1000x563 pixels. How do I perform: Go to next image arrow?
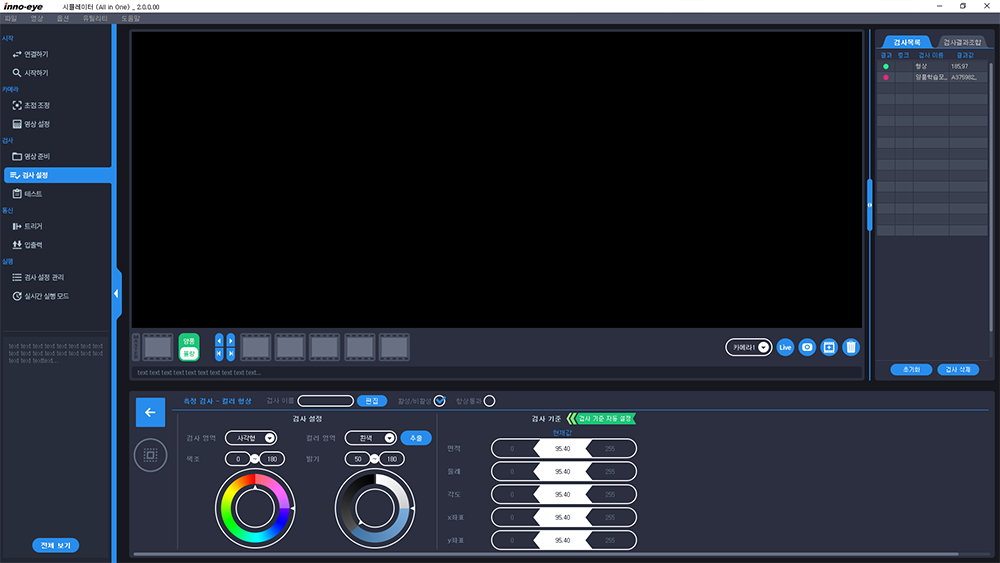pyautogui.click(x=231, y=341)
